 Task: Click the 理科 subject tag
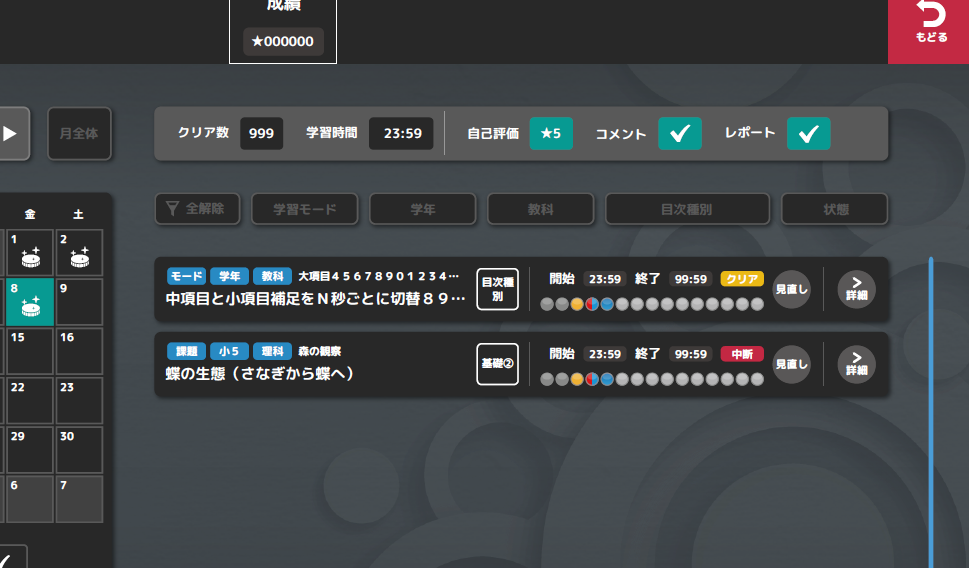[273, 351]
